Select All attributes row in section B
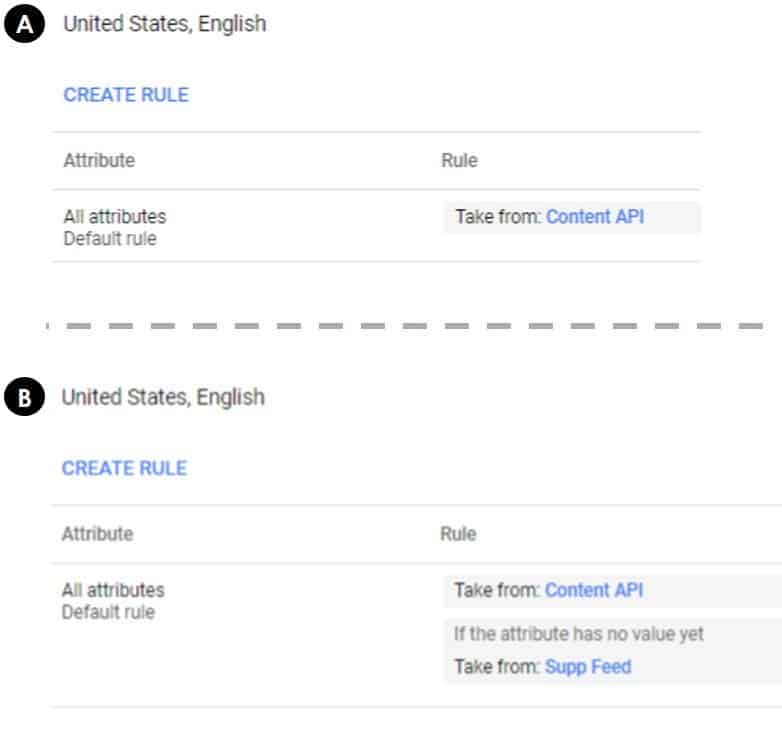The height and width of the screenshot is (729, 782). 416,635
